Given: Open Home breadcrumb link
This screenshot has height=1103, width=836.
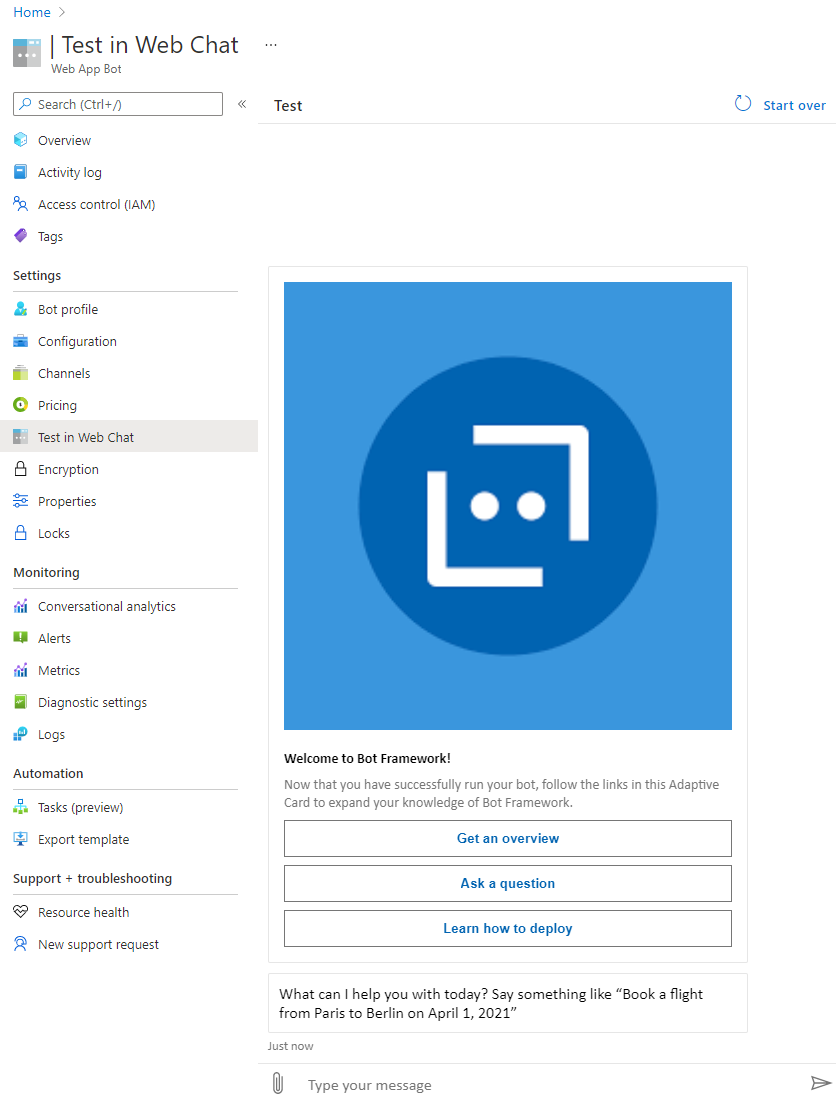Looking at the screenshot, I should tap(32, 12).
